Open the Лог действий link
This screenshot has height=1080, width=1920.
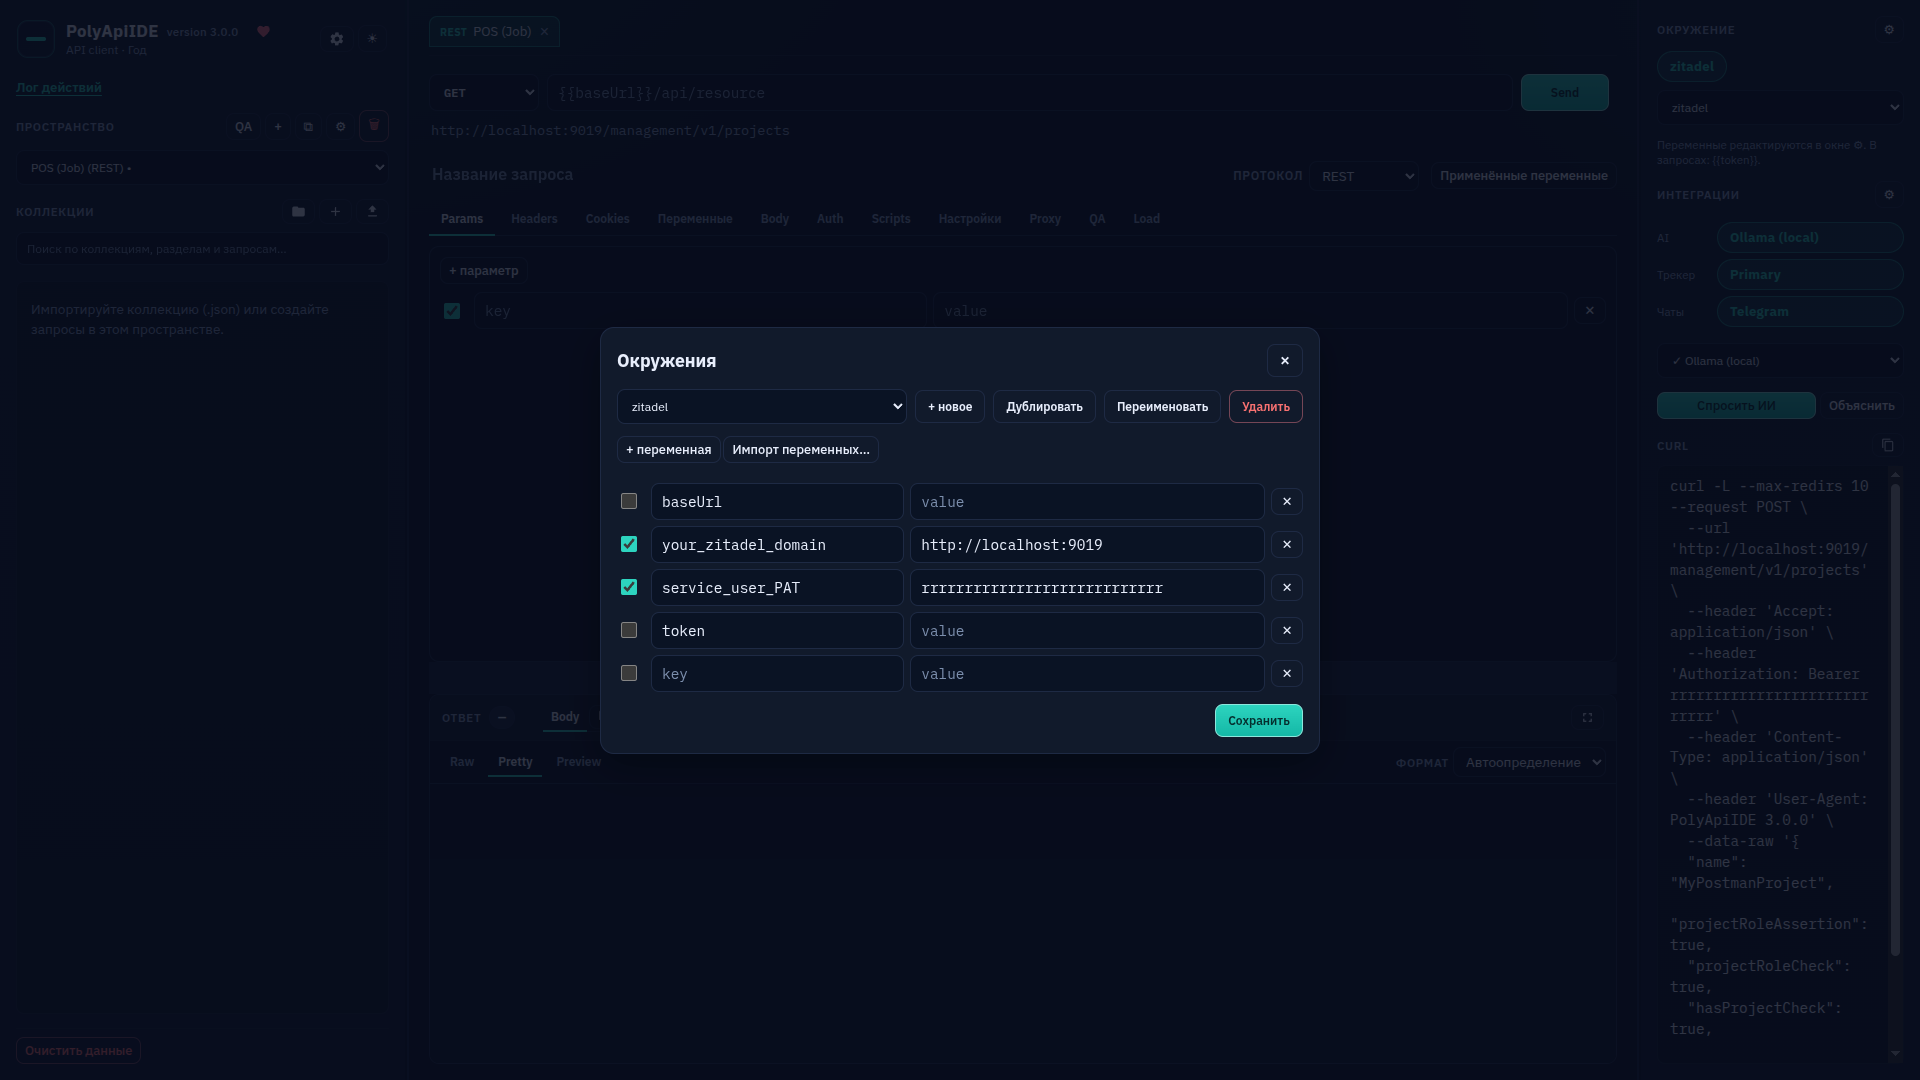point(59,87)
